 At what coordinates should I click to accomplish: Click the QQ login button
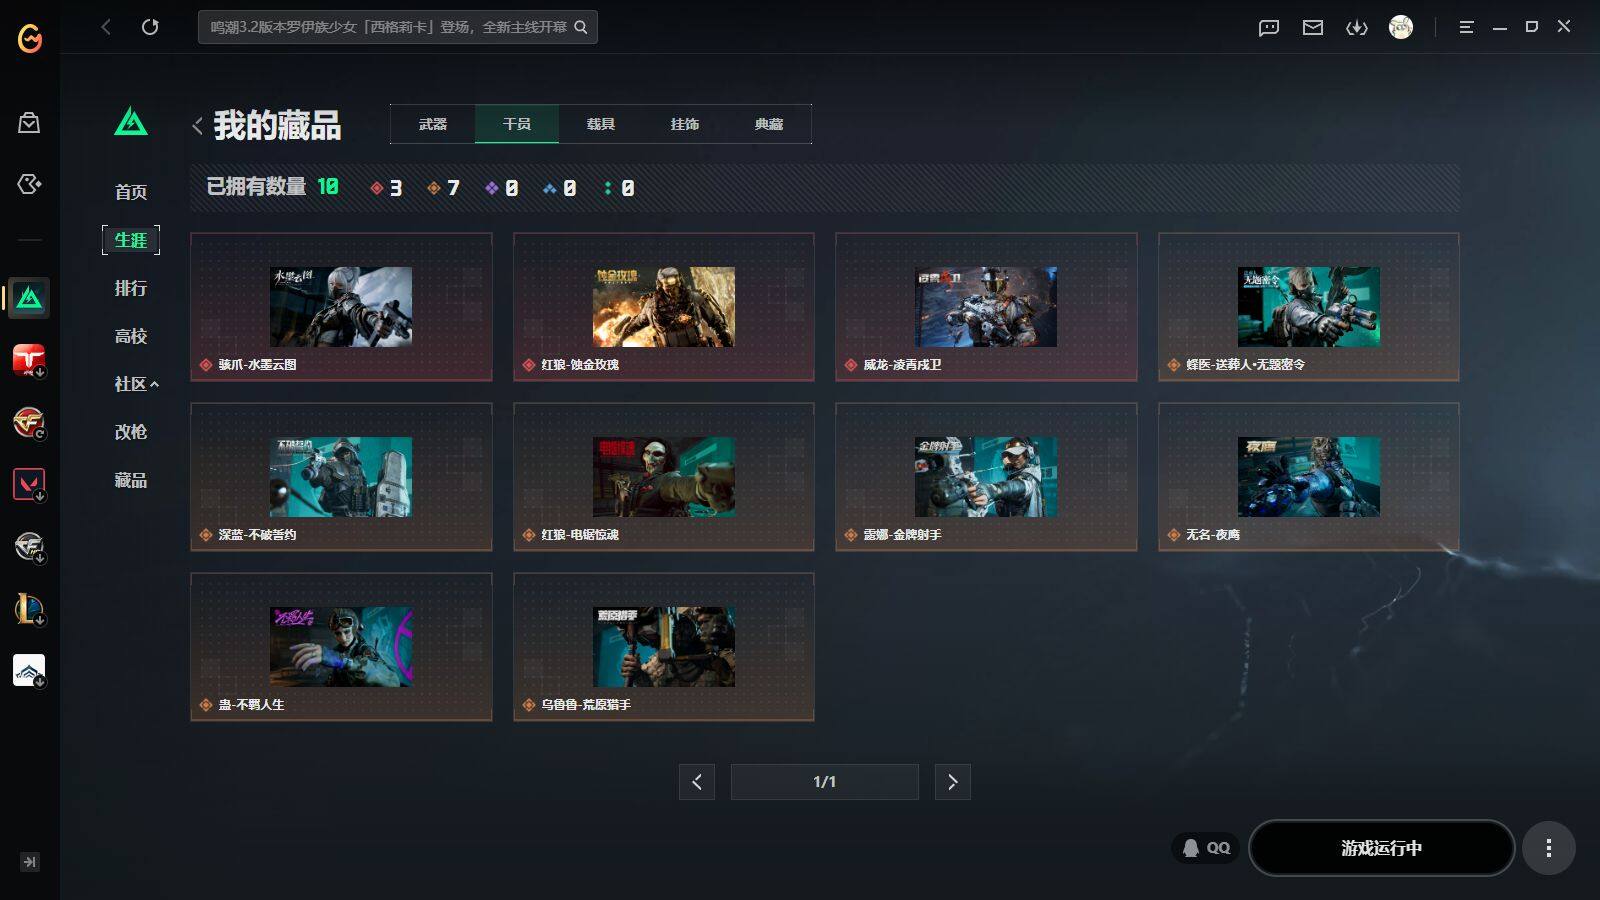(x=1206, y=848)
